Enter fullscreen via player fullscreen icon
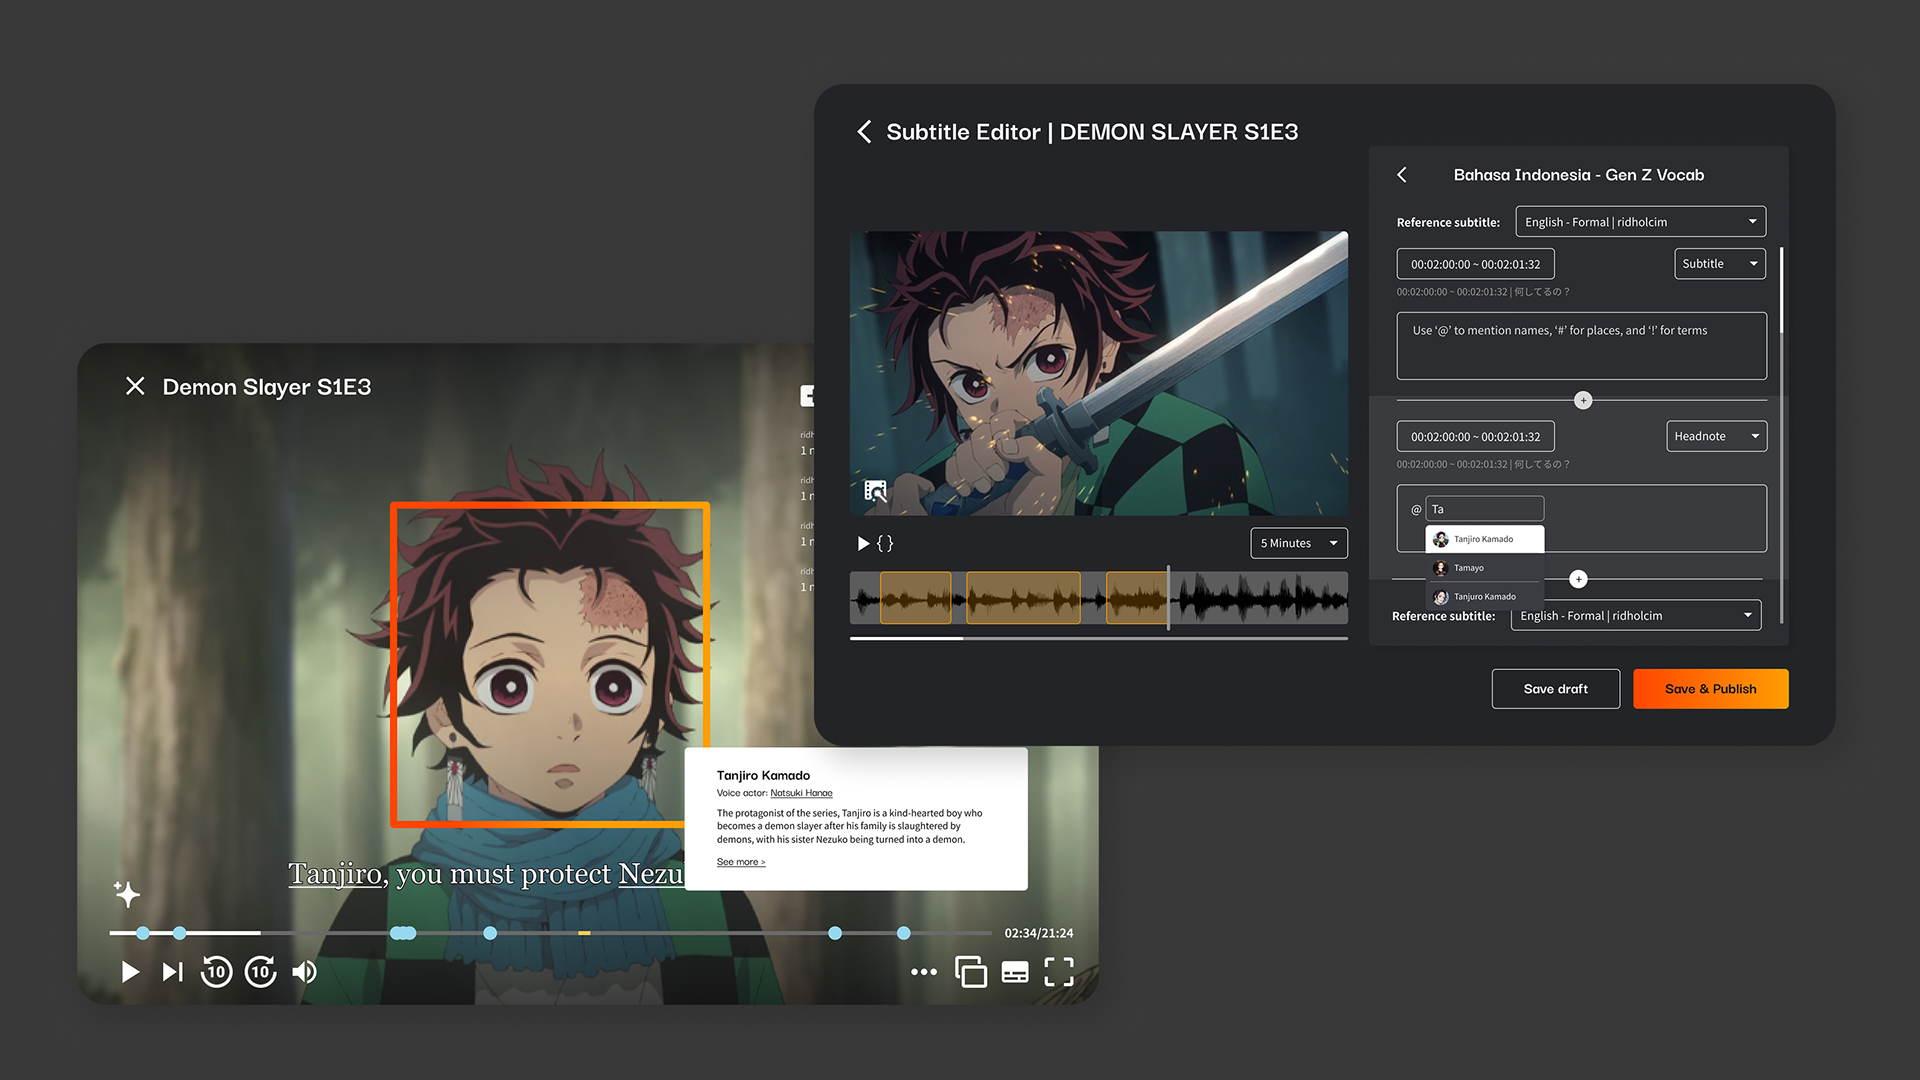 click(x=1059, y=971)
